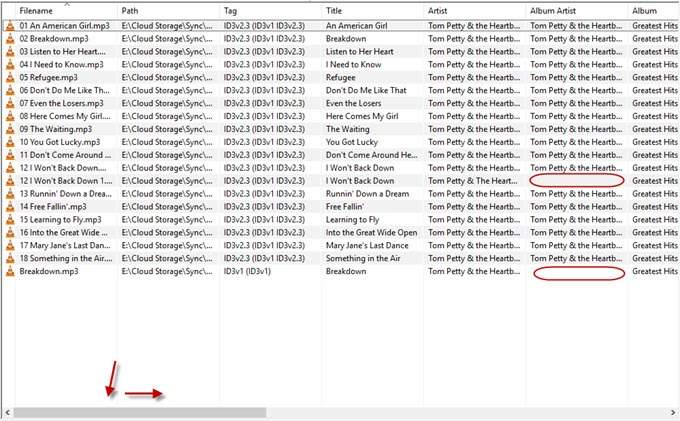This screenshot has height=421, width=680.
Task: Click VLC icon of 17 Mary Jane's Last Dance
Action: coord(10,246)
